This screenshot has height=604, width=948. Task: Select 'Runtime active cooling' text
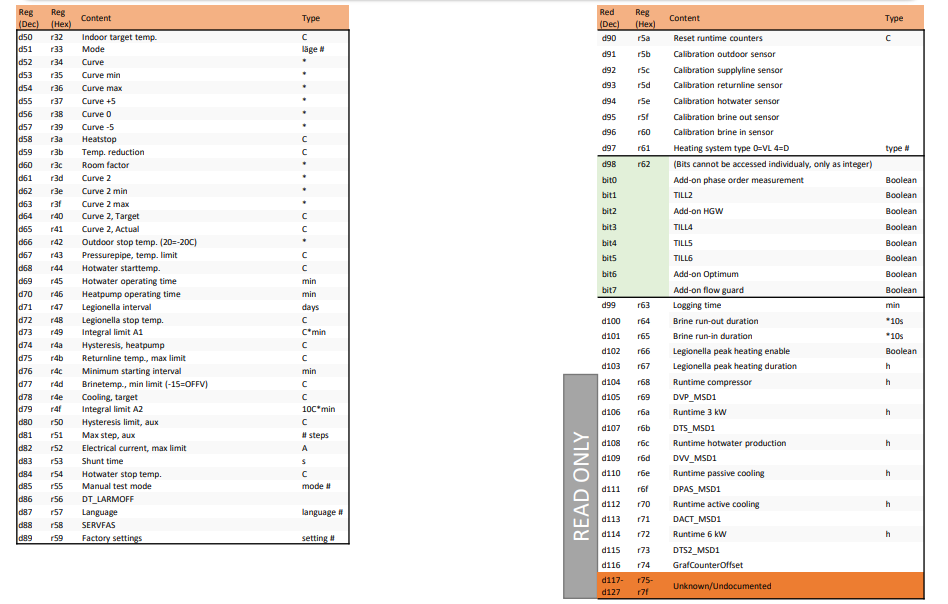716,504
